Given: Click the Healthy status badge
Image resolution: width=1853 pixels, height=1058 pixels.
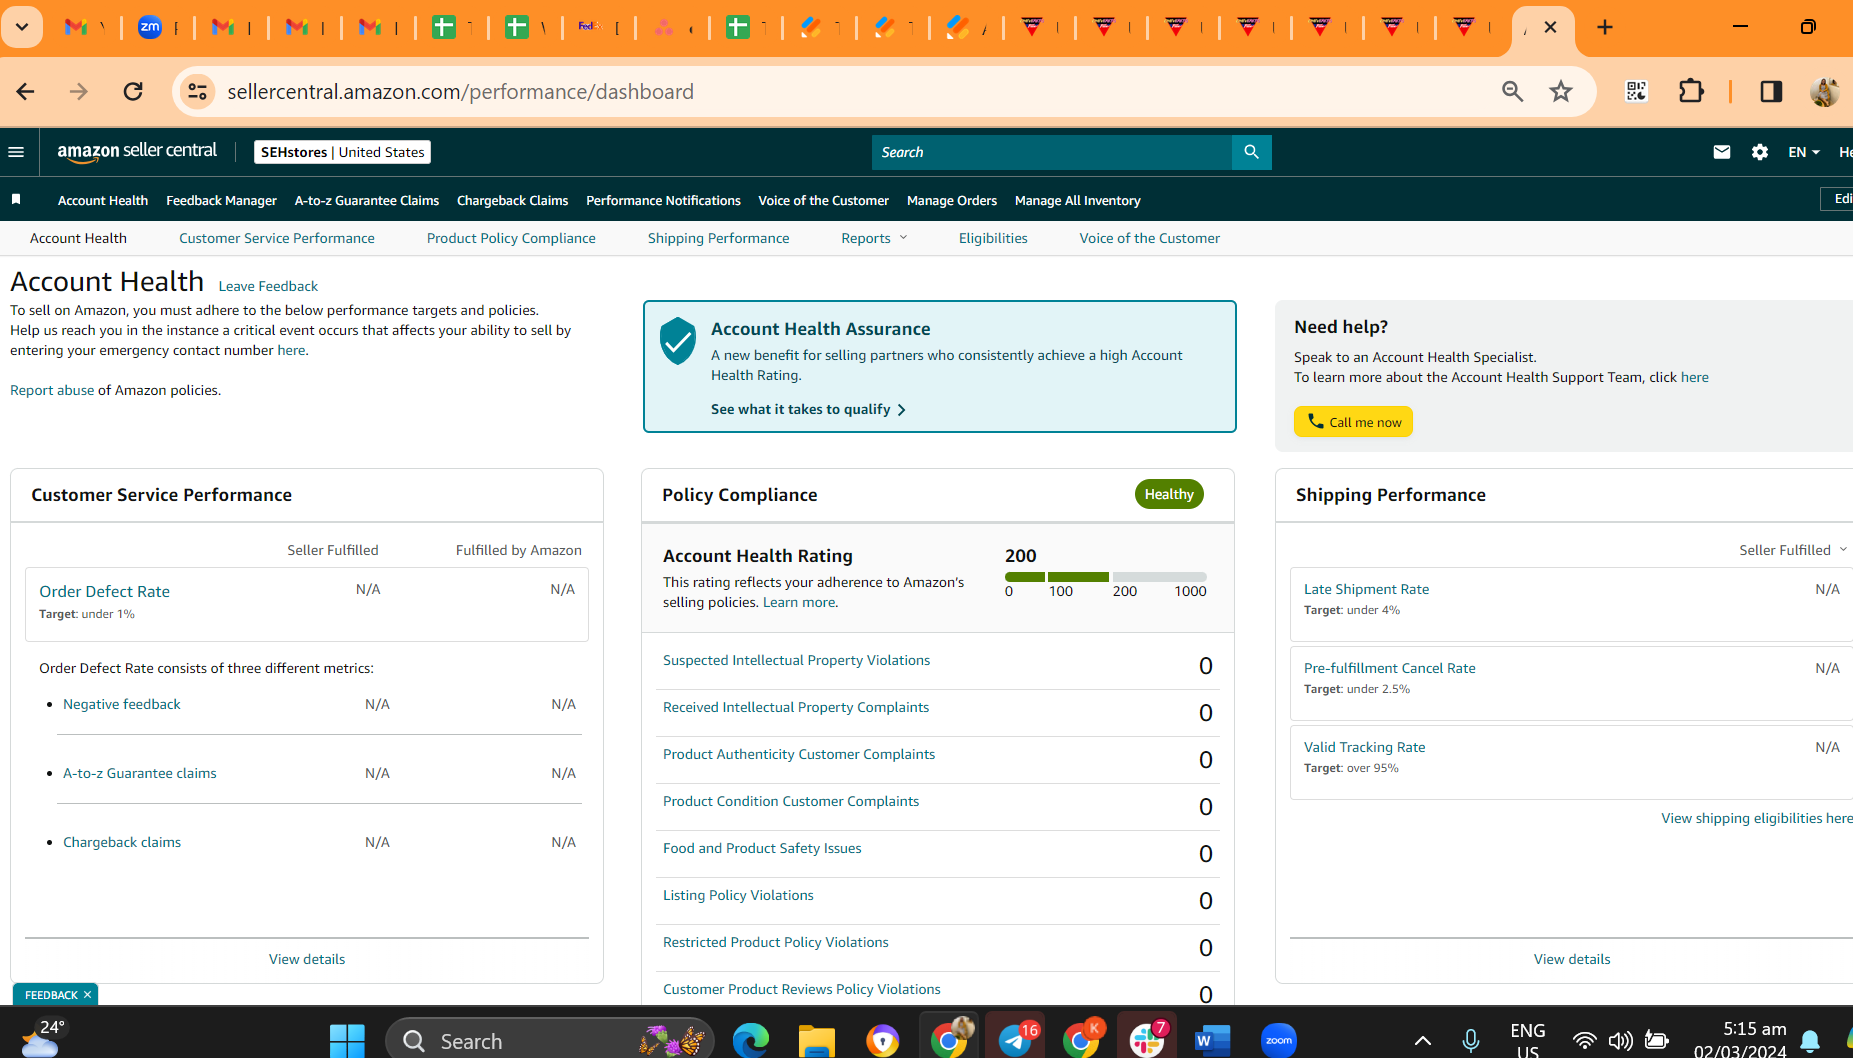Looking at the screenshot, I should [1169, 494].
